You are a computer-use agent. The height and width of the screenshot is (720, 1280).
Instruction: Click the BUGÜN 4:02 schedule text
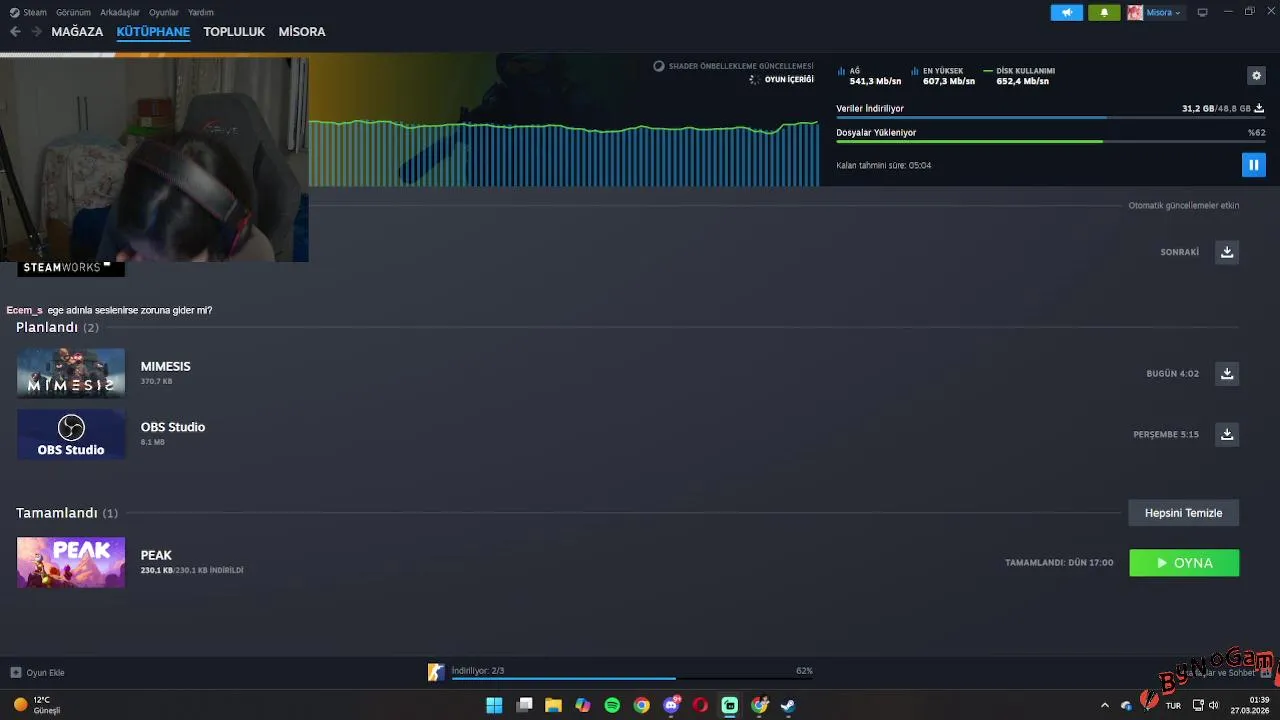pos(1172,374)
